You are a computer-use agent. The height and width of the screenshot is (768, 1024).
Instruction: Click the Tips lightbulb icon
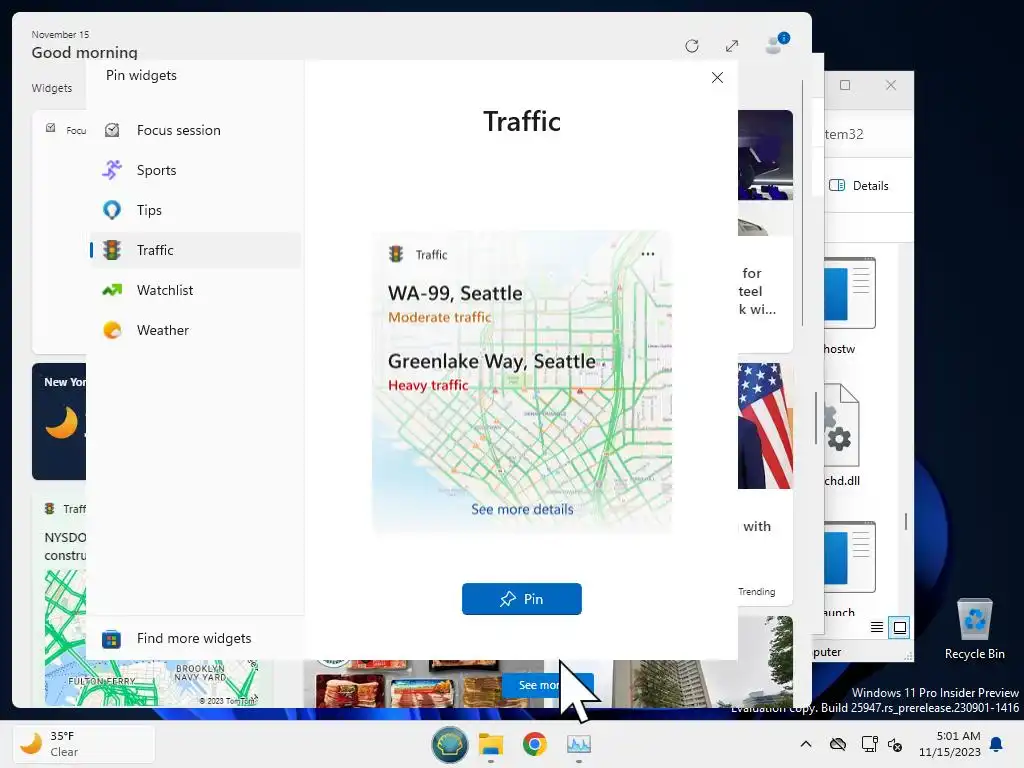click(x=112, y=210)
